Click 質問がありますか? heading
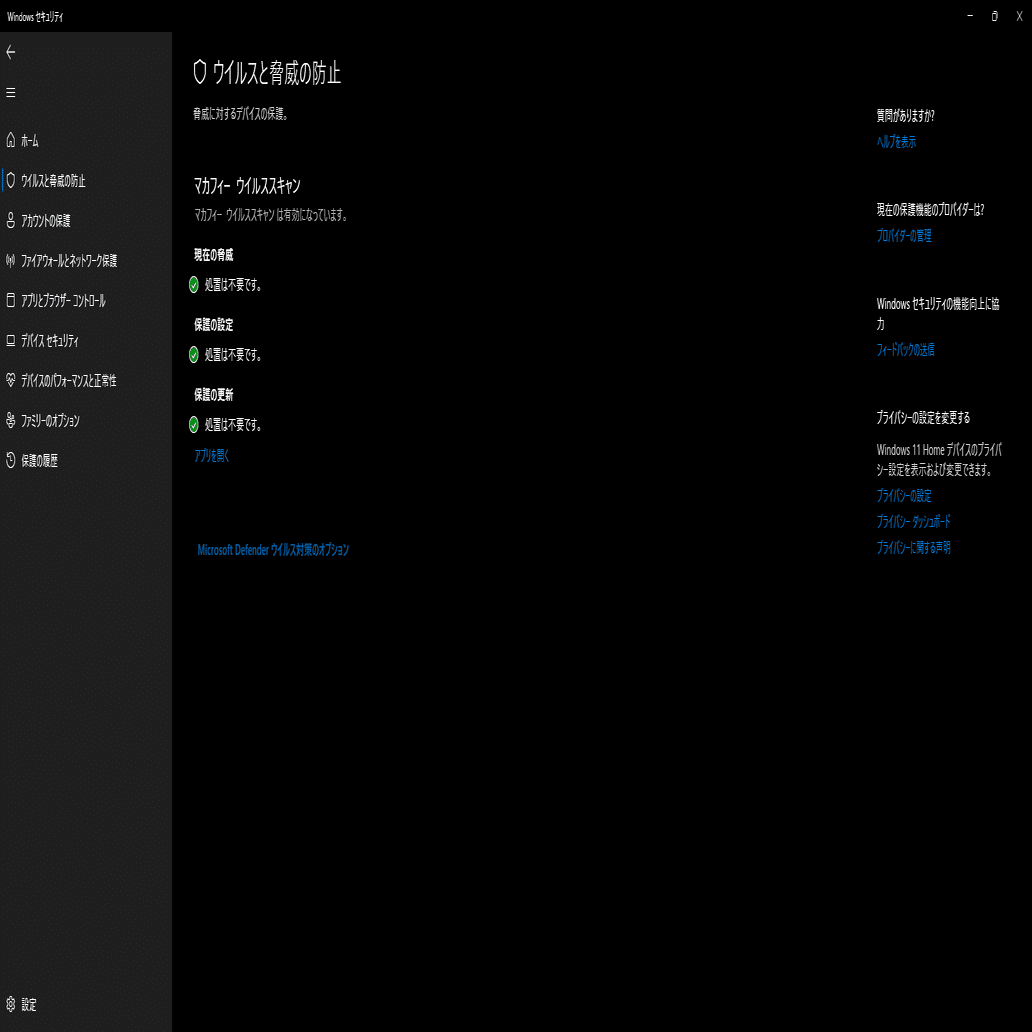This screenshot has width=1032, height=1032. coord(905,116)
